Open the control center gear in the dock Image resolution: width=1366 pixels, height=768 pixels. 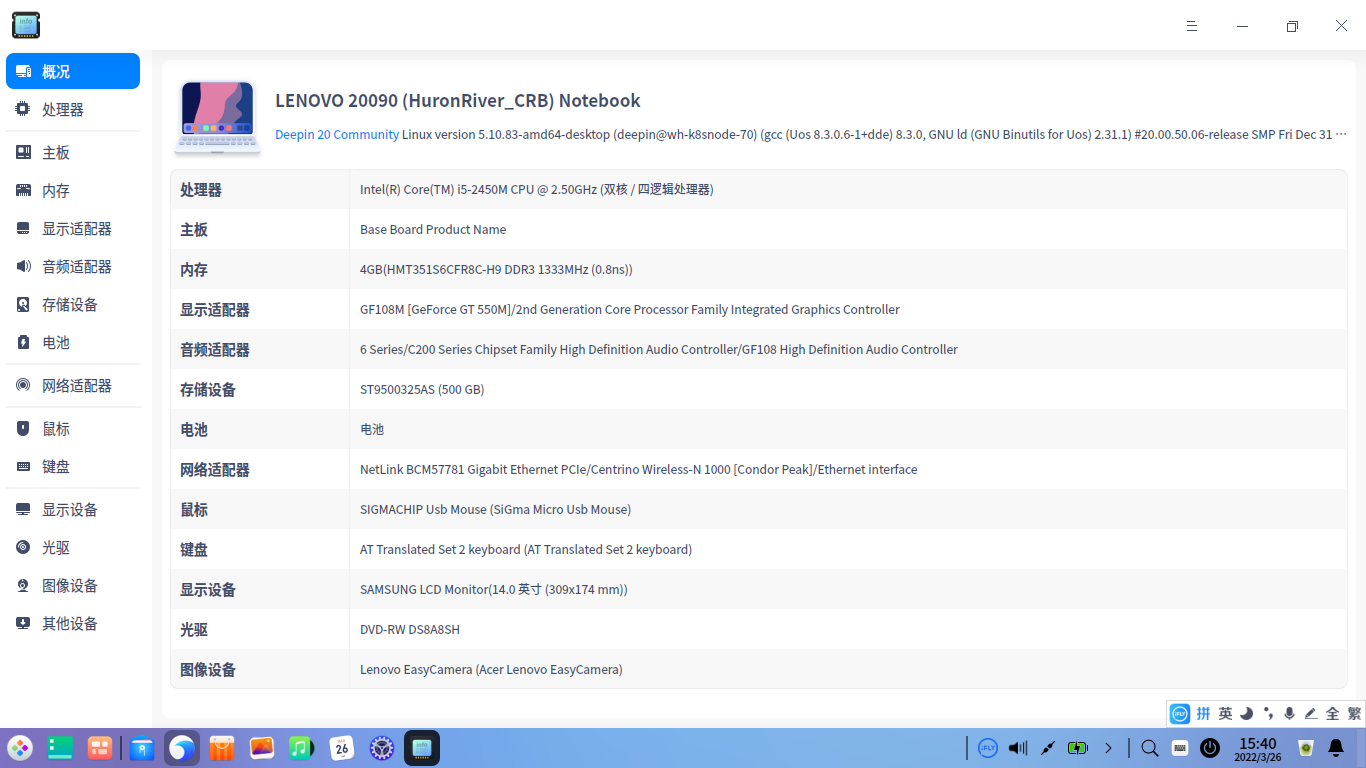coord(382,748)
